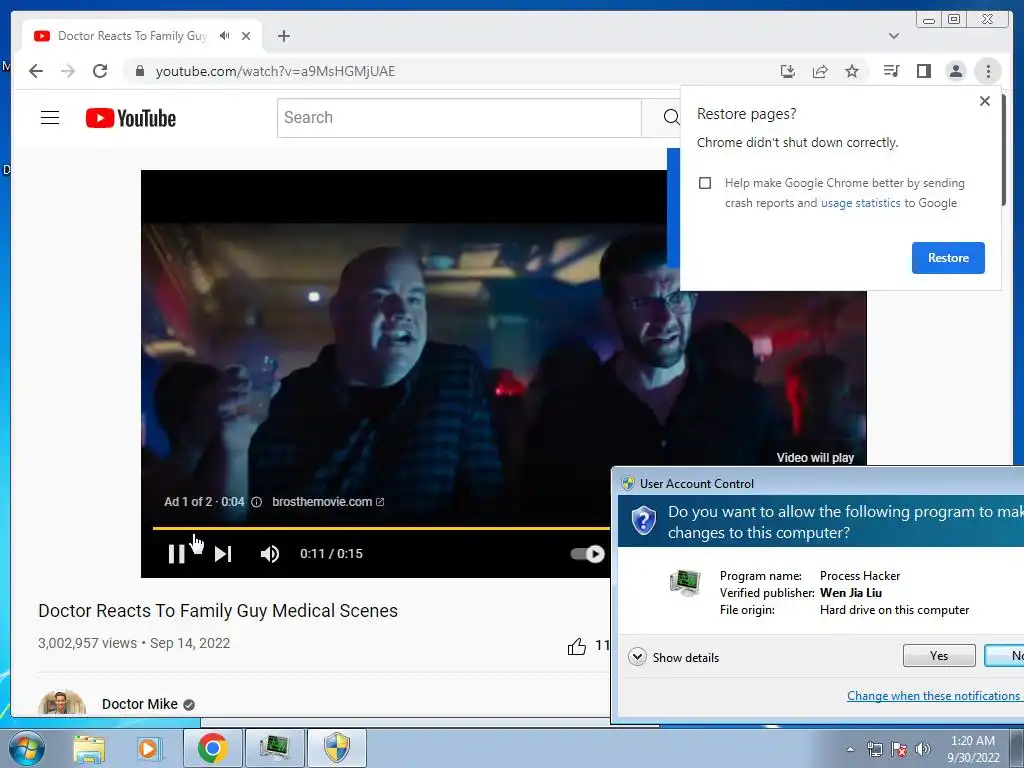Visit brosthemovie.com ad link
The image size is (1024, 768).
328,502
